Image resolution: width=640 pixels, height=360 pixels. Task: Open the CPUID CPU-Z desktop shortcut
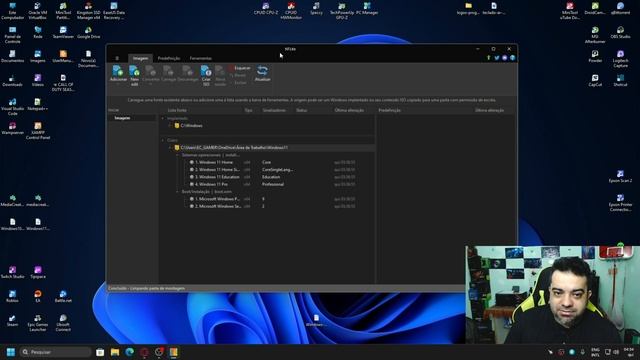click(x=266, y=9)
